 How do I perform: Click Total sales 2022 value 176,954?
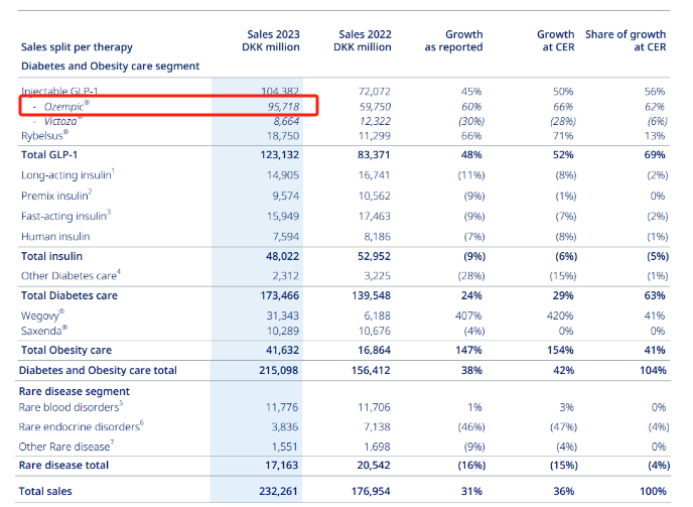(x=370, y=492)
